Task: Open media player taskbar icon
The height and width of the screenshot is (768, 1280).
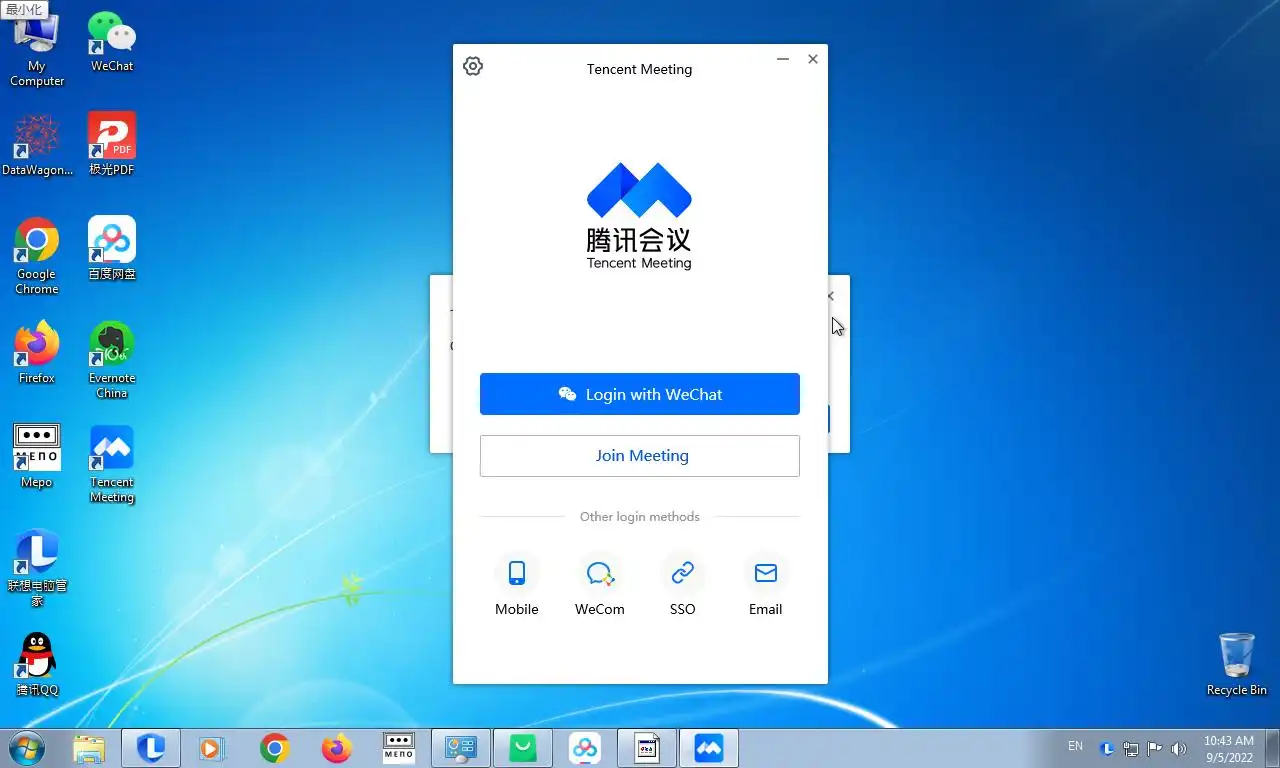Action: pos(212,748)
